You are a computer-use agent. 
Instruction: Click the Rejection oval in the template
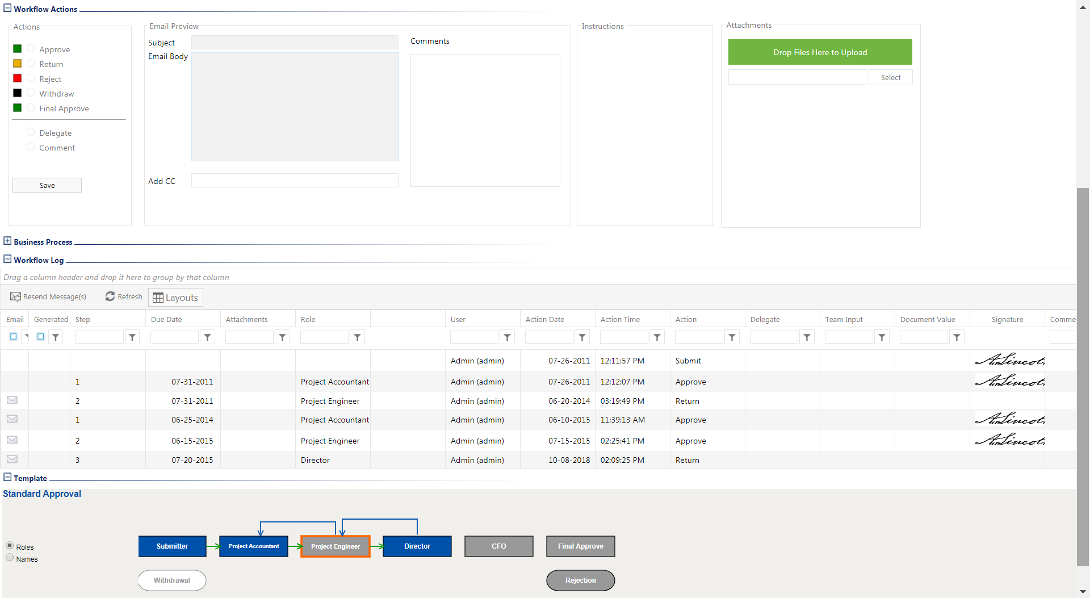[580, 581]
